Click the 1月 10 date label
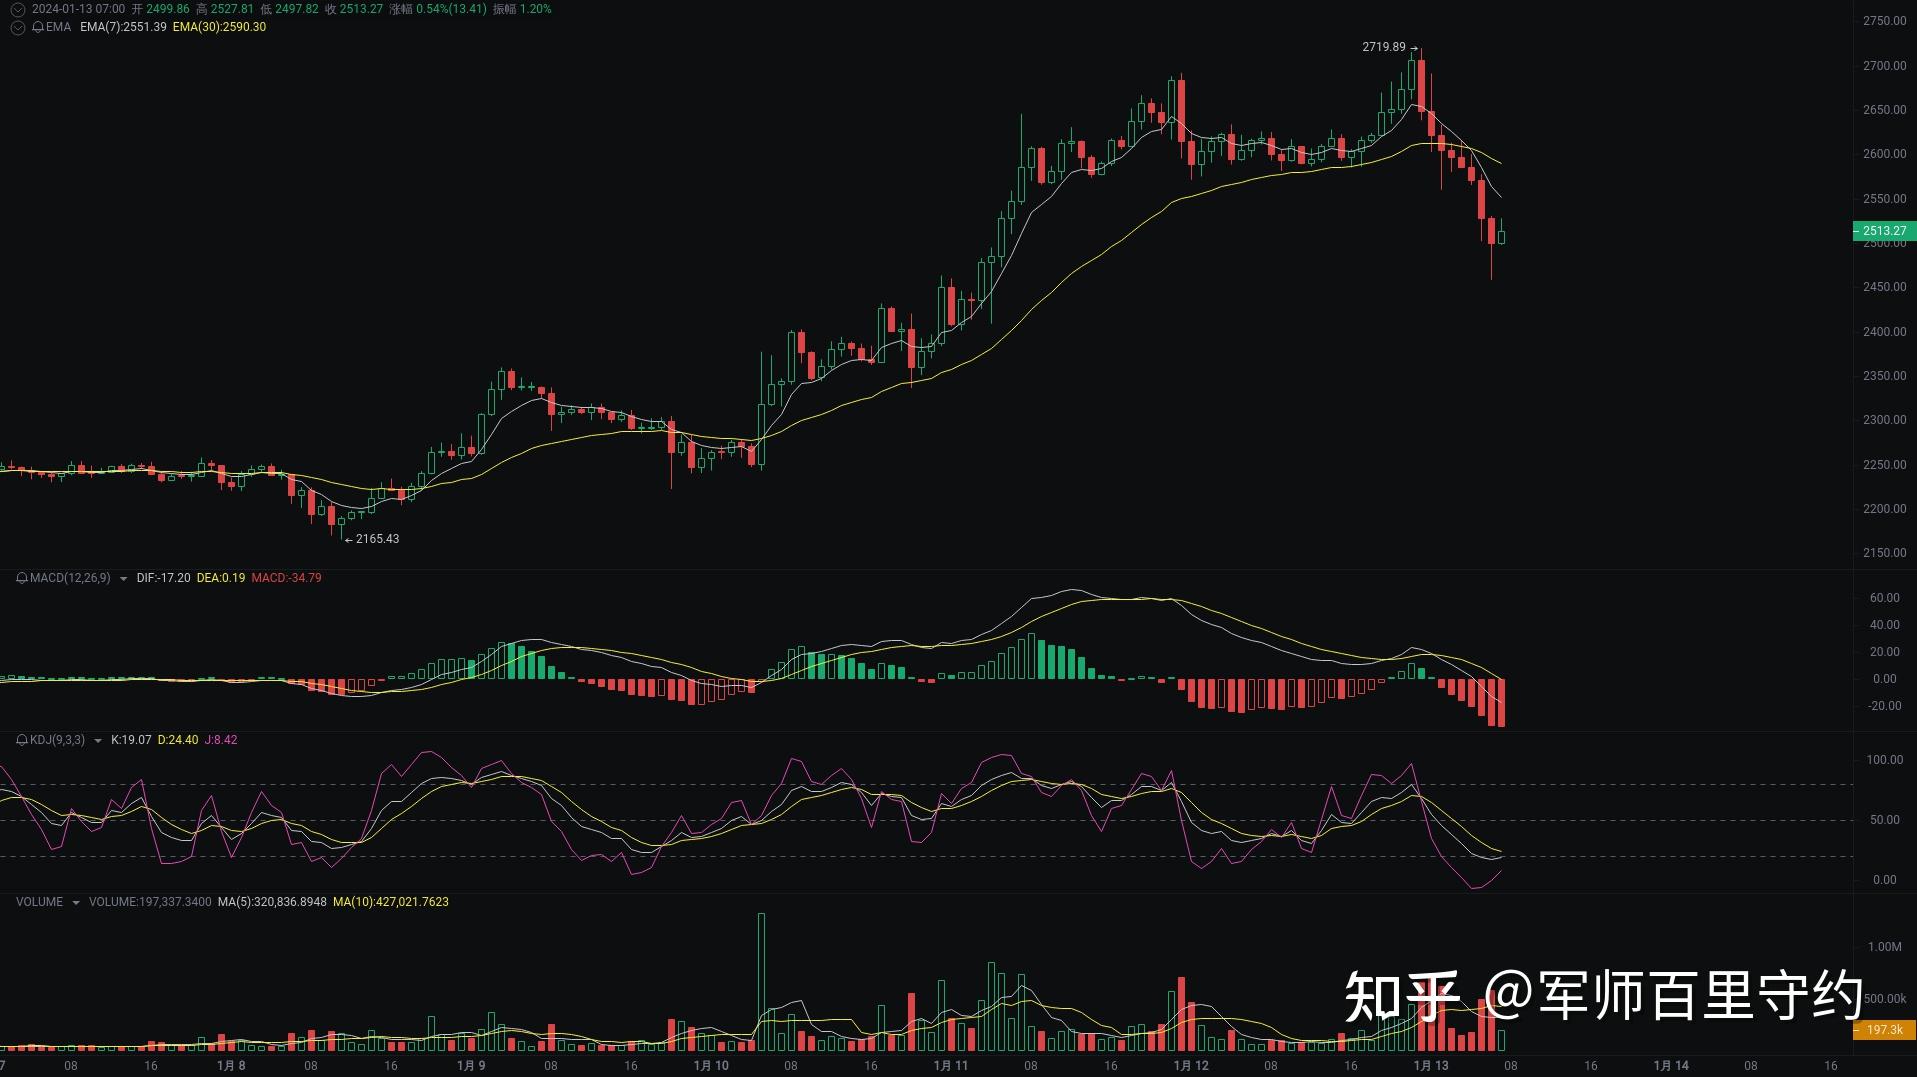Viewport: 1917px width, 1077px height. click(x=711, y=1066)
